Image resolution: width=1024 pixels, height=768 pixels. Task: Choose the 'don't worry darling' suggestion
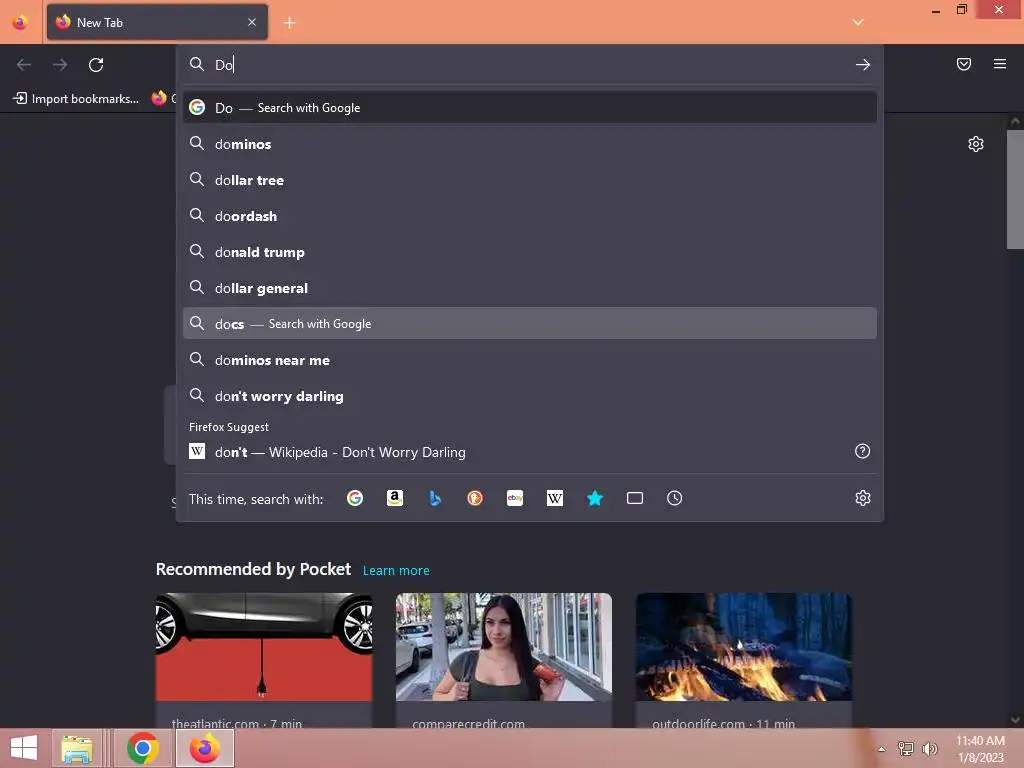pos(530,396)
